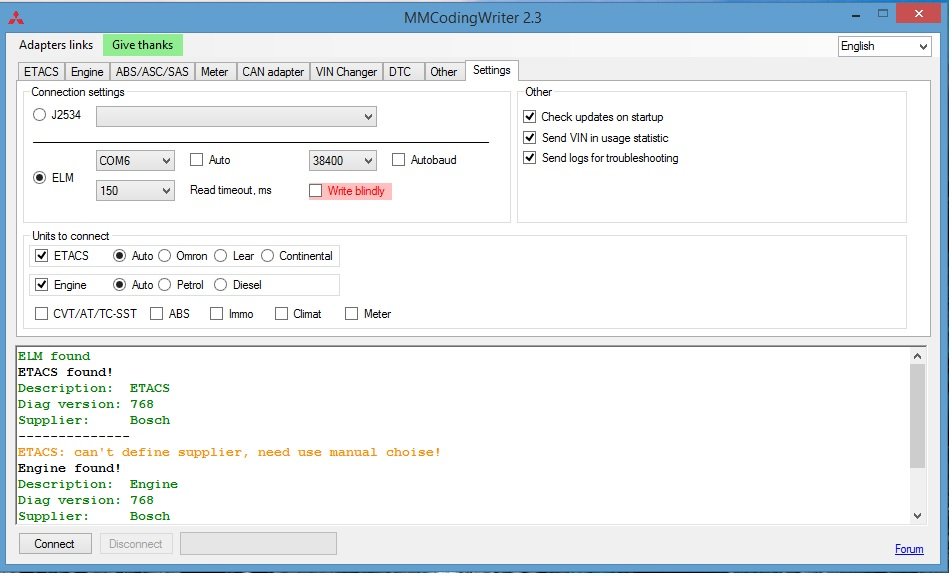Image resolution: width=952 pixels, height=576 pixels.
Task: Toggle the Engine unit checkbox
Action: [x=41, y=285]
